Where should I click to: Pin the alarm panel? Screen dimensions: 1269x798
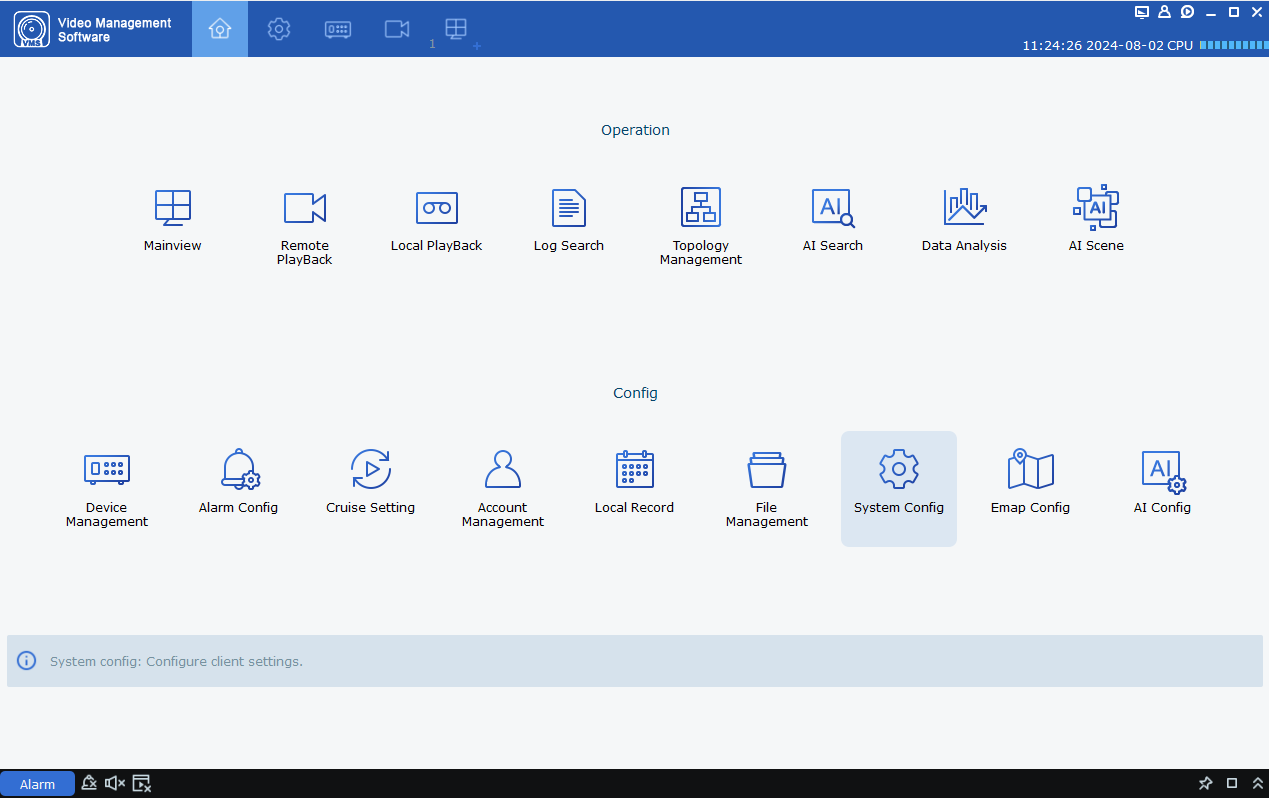click(x=1205, y=783)
